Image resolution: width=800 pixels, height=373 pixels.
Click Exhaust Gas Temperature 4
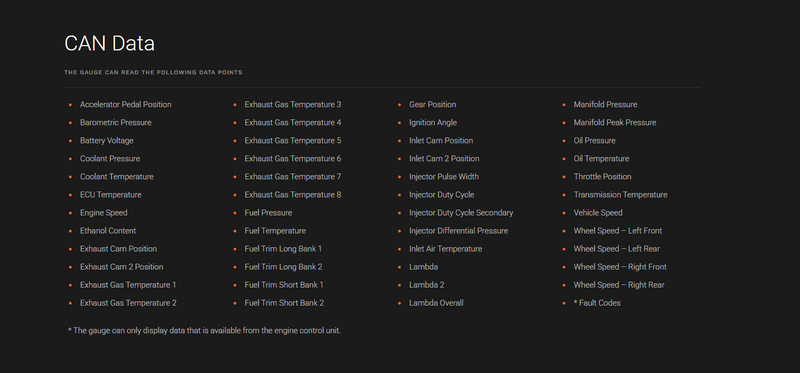[x=293, y=122]
